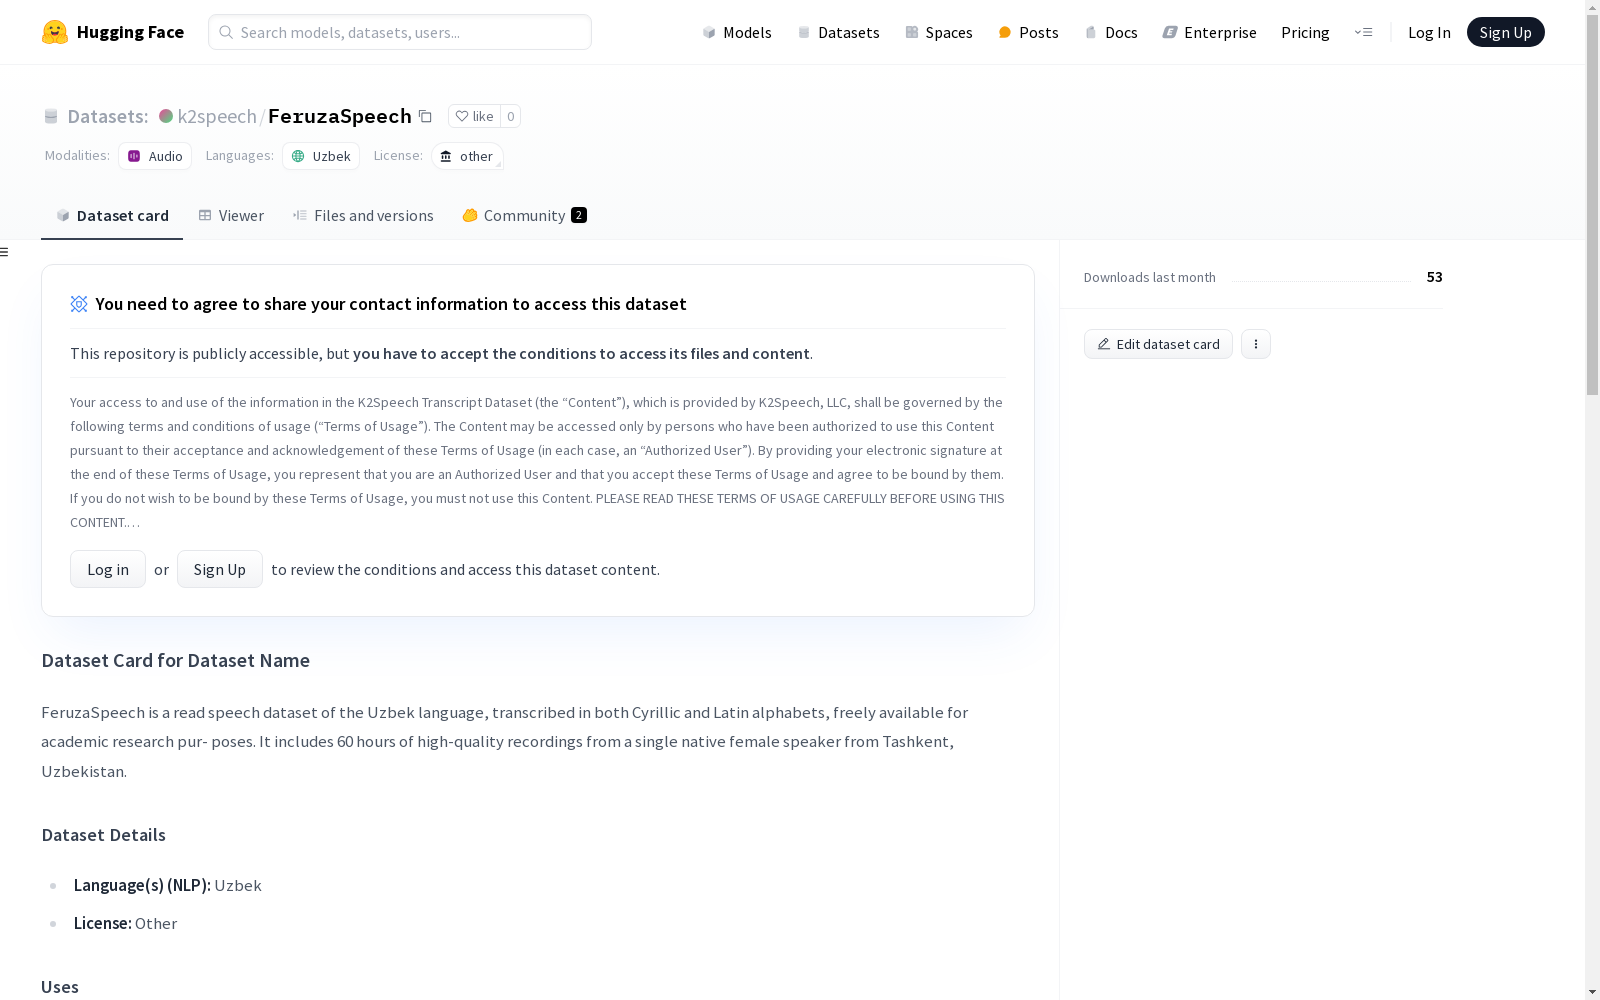Viewport: 1600px width, 1000px height.
Task: Open the more options kebab button
Action: [x=1256, y=344]
